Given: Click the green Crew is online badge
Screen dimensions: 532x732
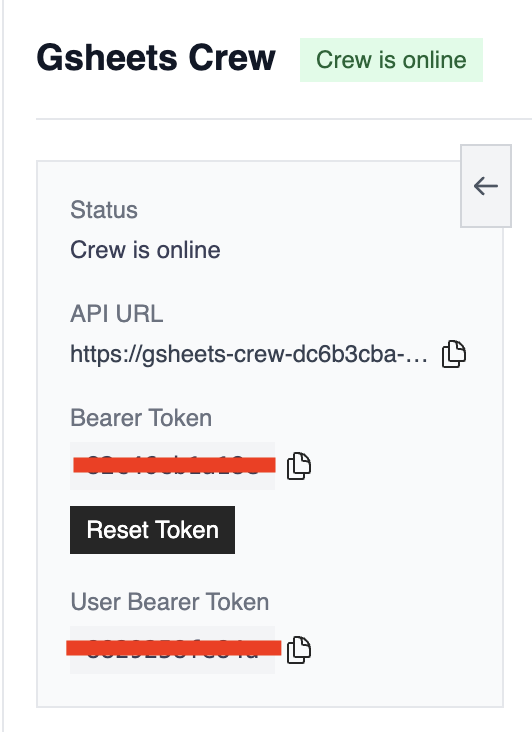Looking at the screenshot, I should tap(391, 60).
